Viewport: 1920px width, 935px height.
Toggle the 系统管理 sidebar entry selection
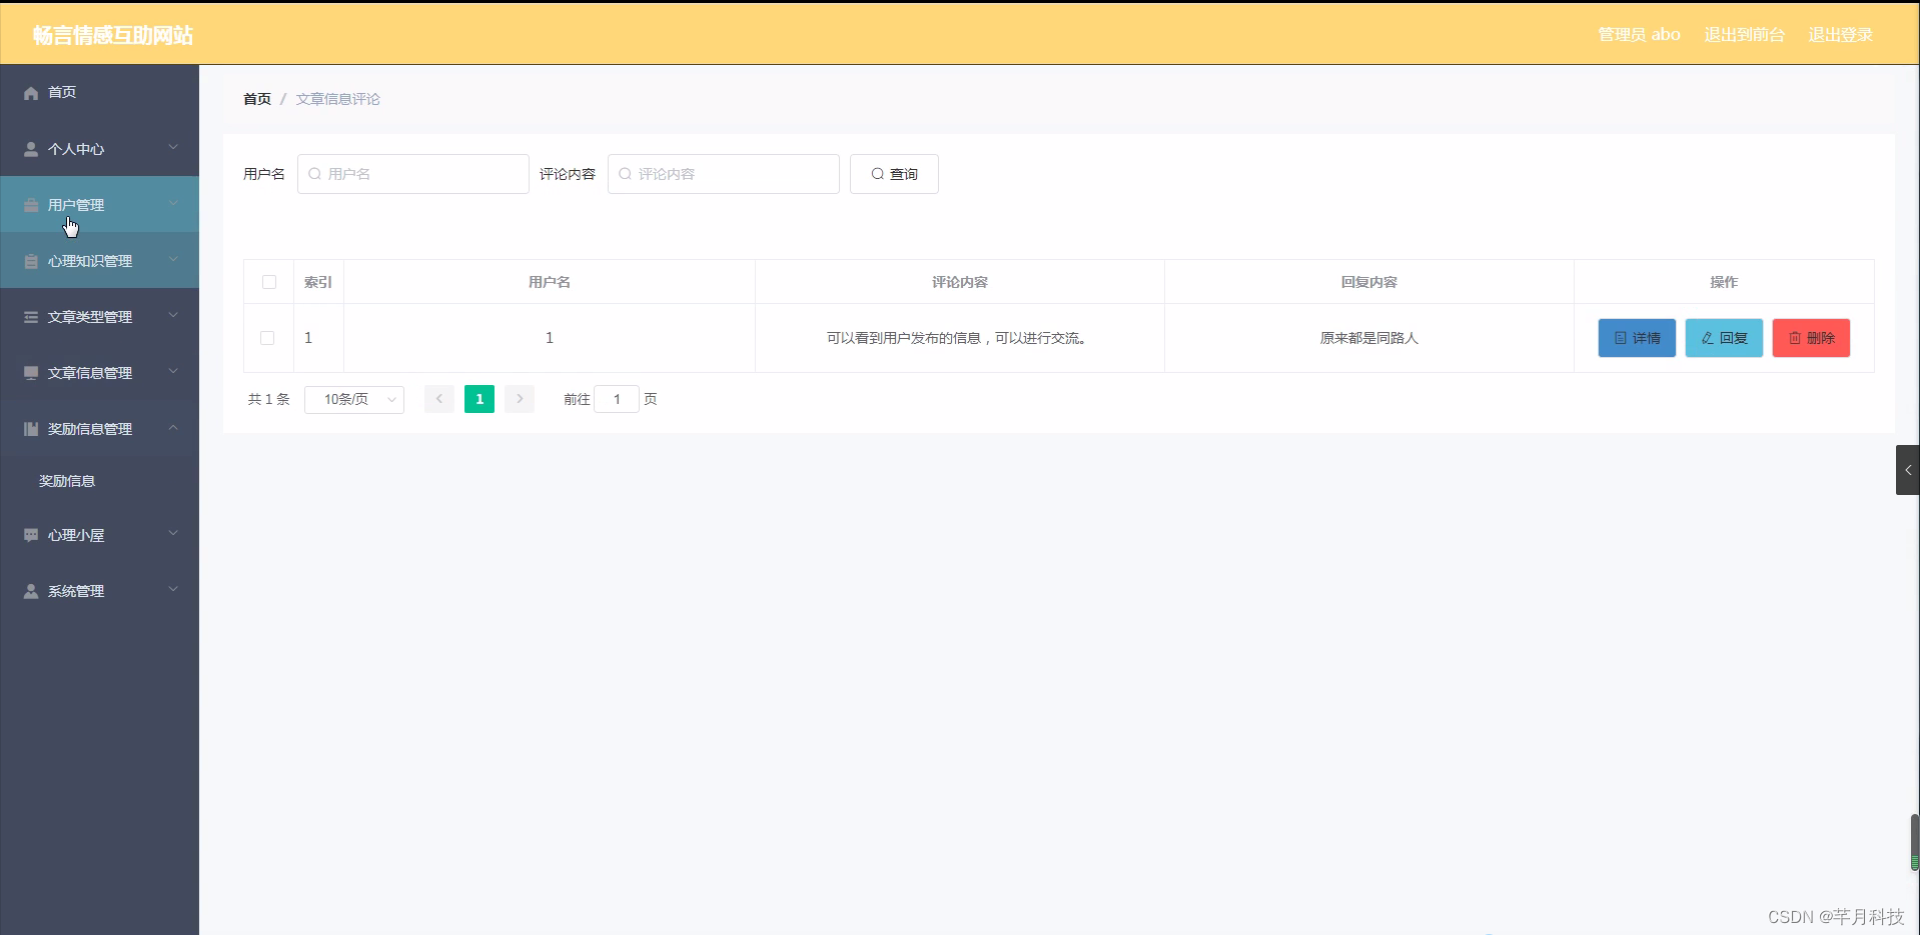click(77, 591)
